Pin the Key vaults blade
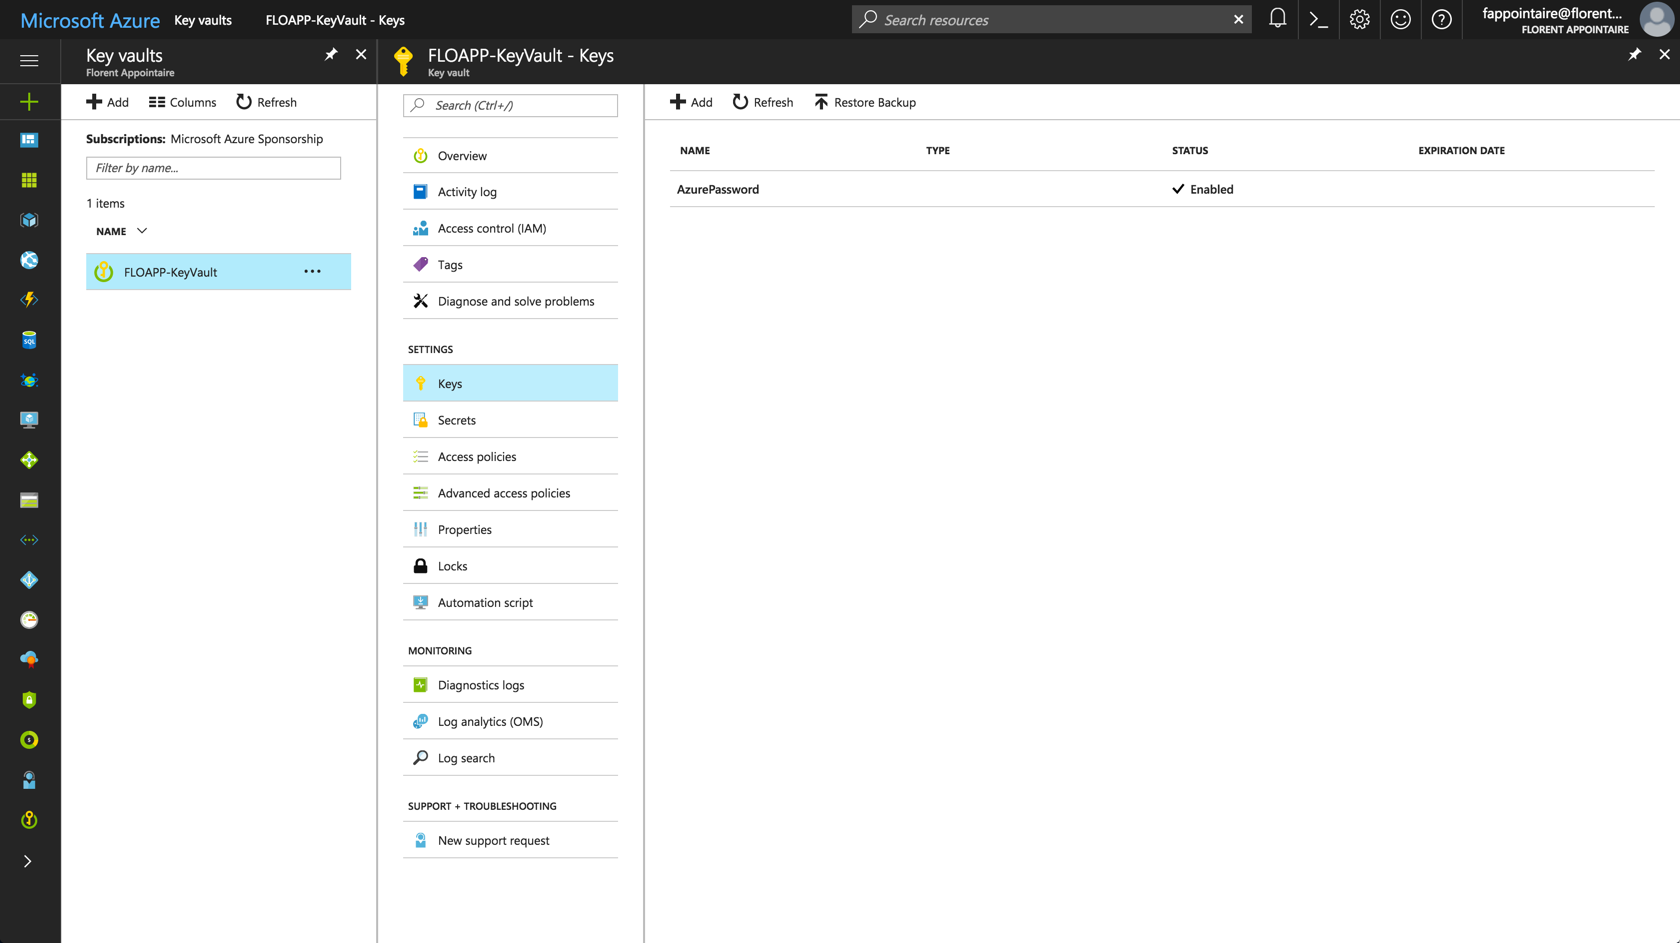This screenshot has width=1680, height=943. pyautogui.click(x=331, y=54)
